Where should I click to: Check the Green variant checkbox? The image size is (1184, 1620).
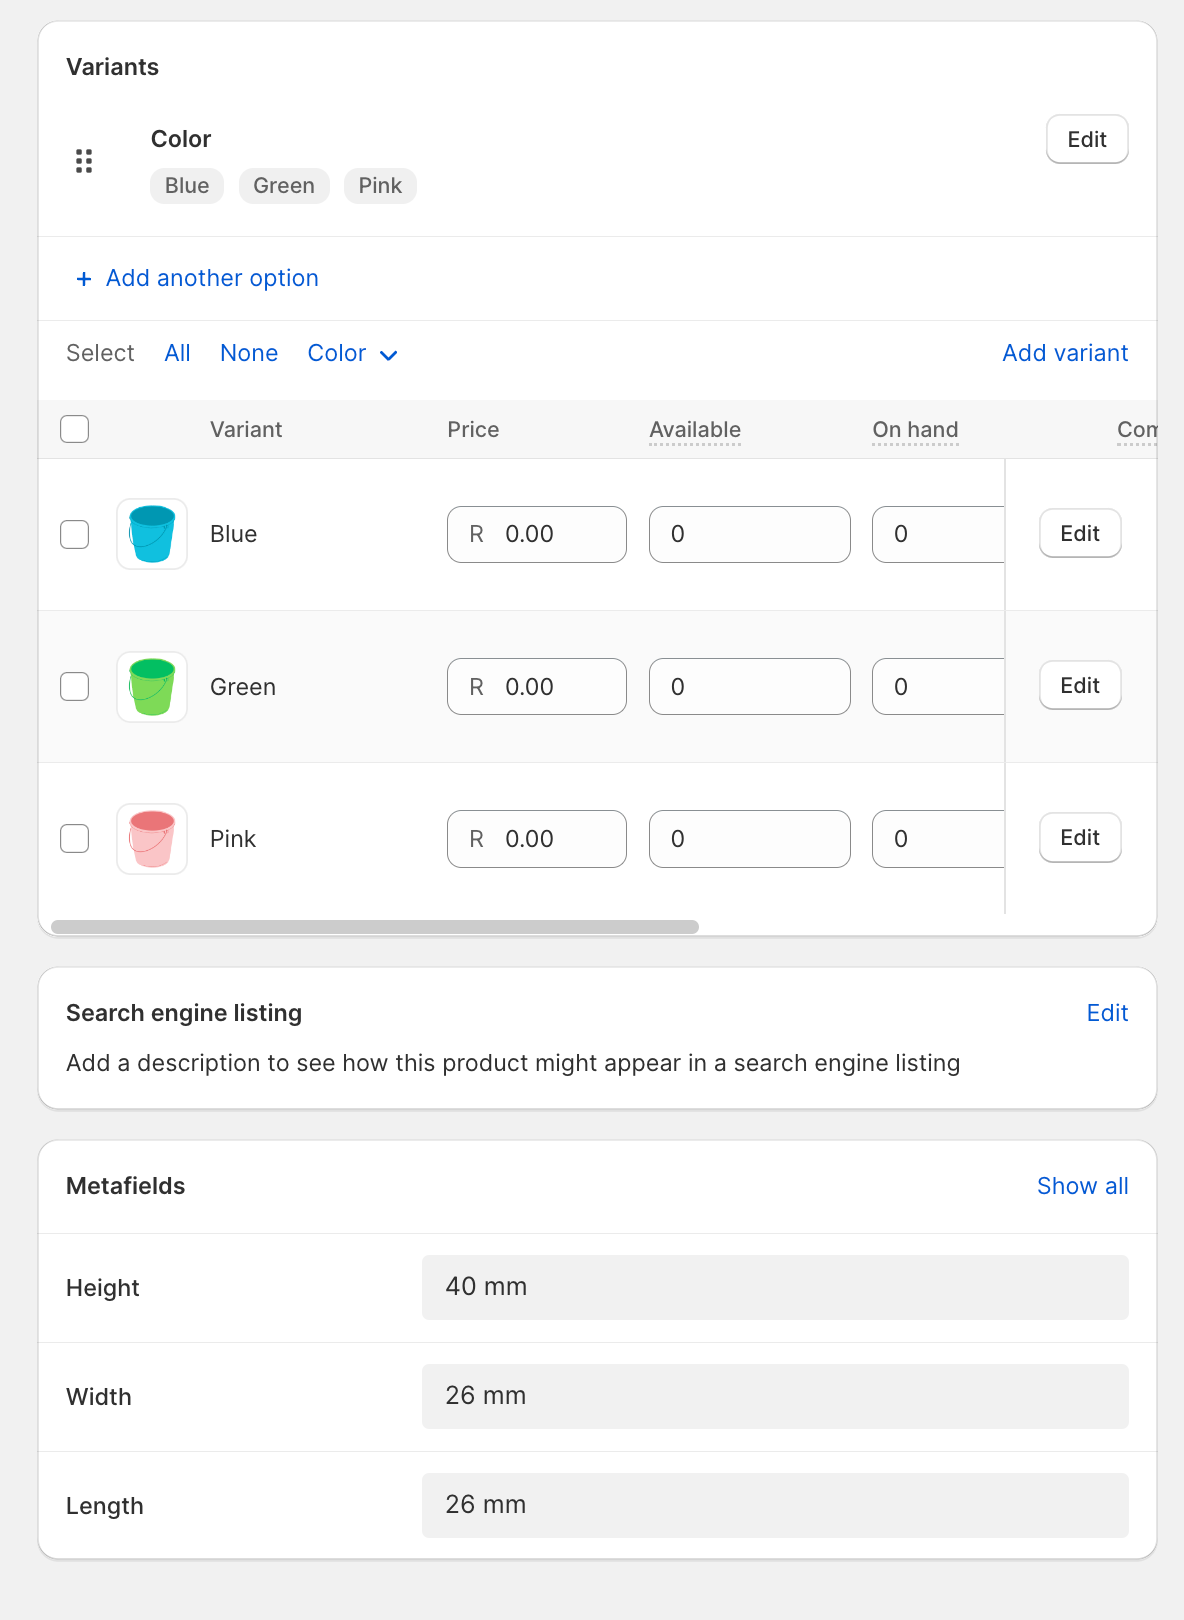75,687
